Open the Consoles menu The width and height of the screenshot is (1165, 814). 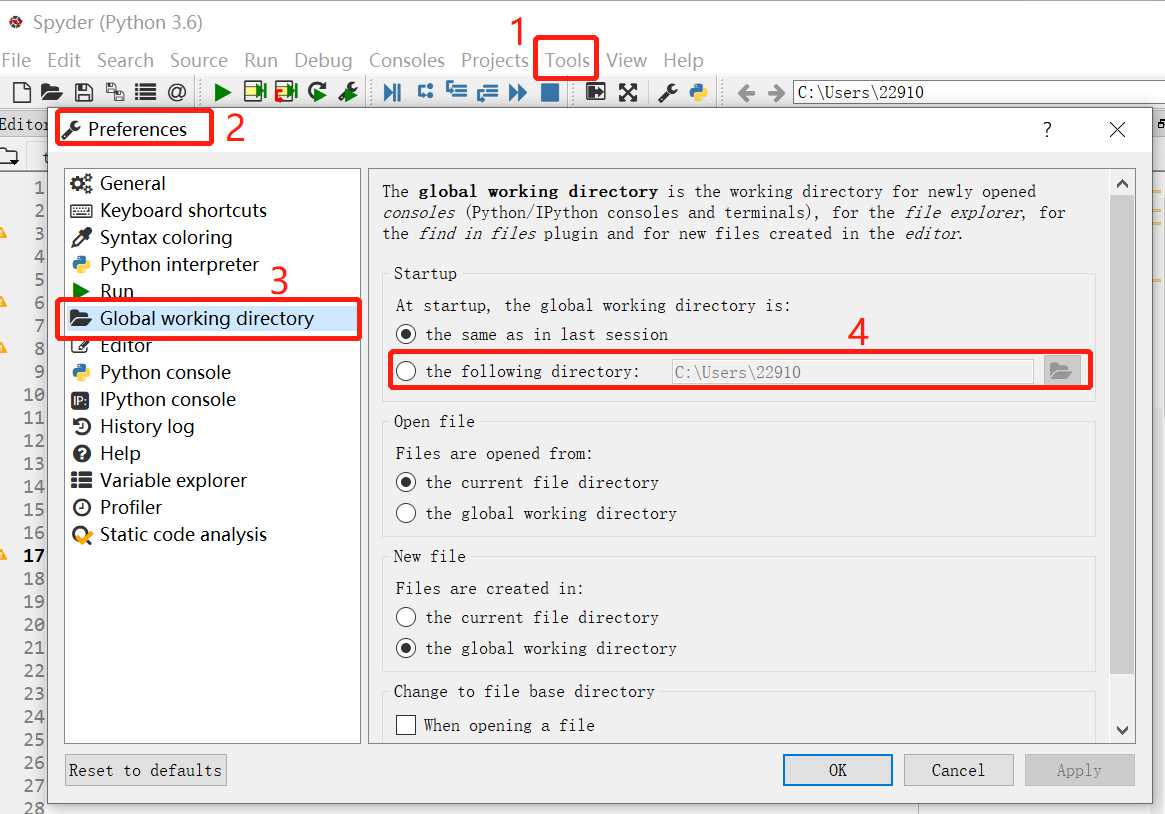406,60
